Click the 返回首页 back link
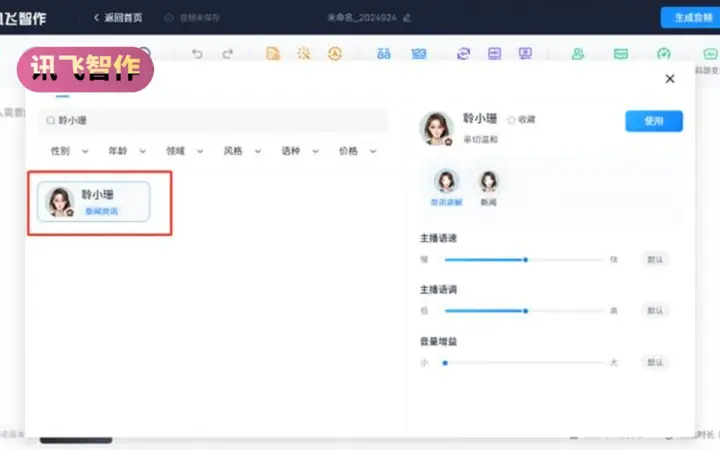720x450 pixels. [118, 18]
